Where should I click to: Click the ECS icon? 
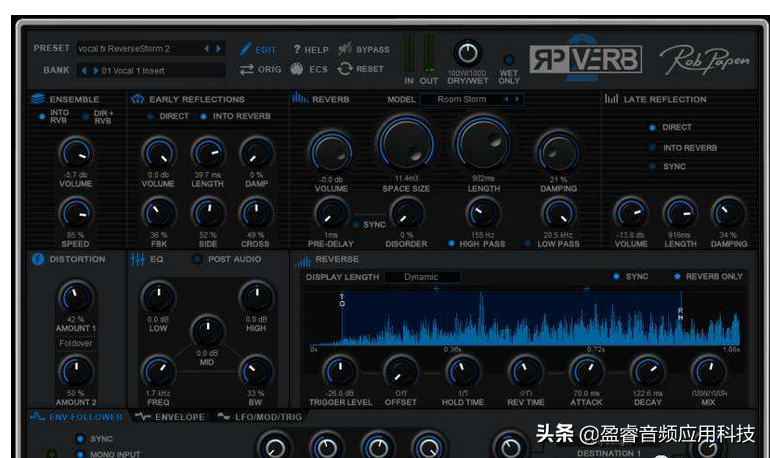[297, 70]
